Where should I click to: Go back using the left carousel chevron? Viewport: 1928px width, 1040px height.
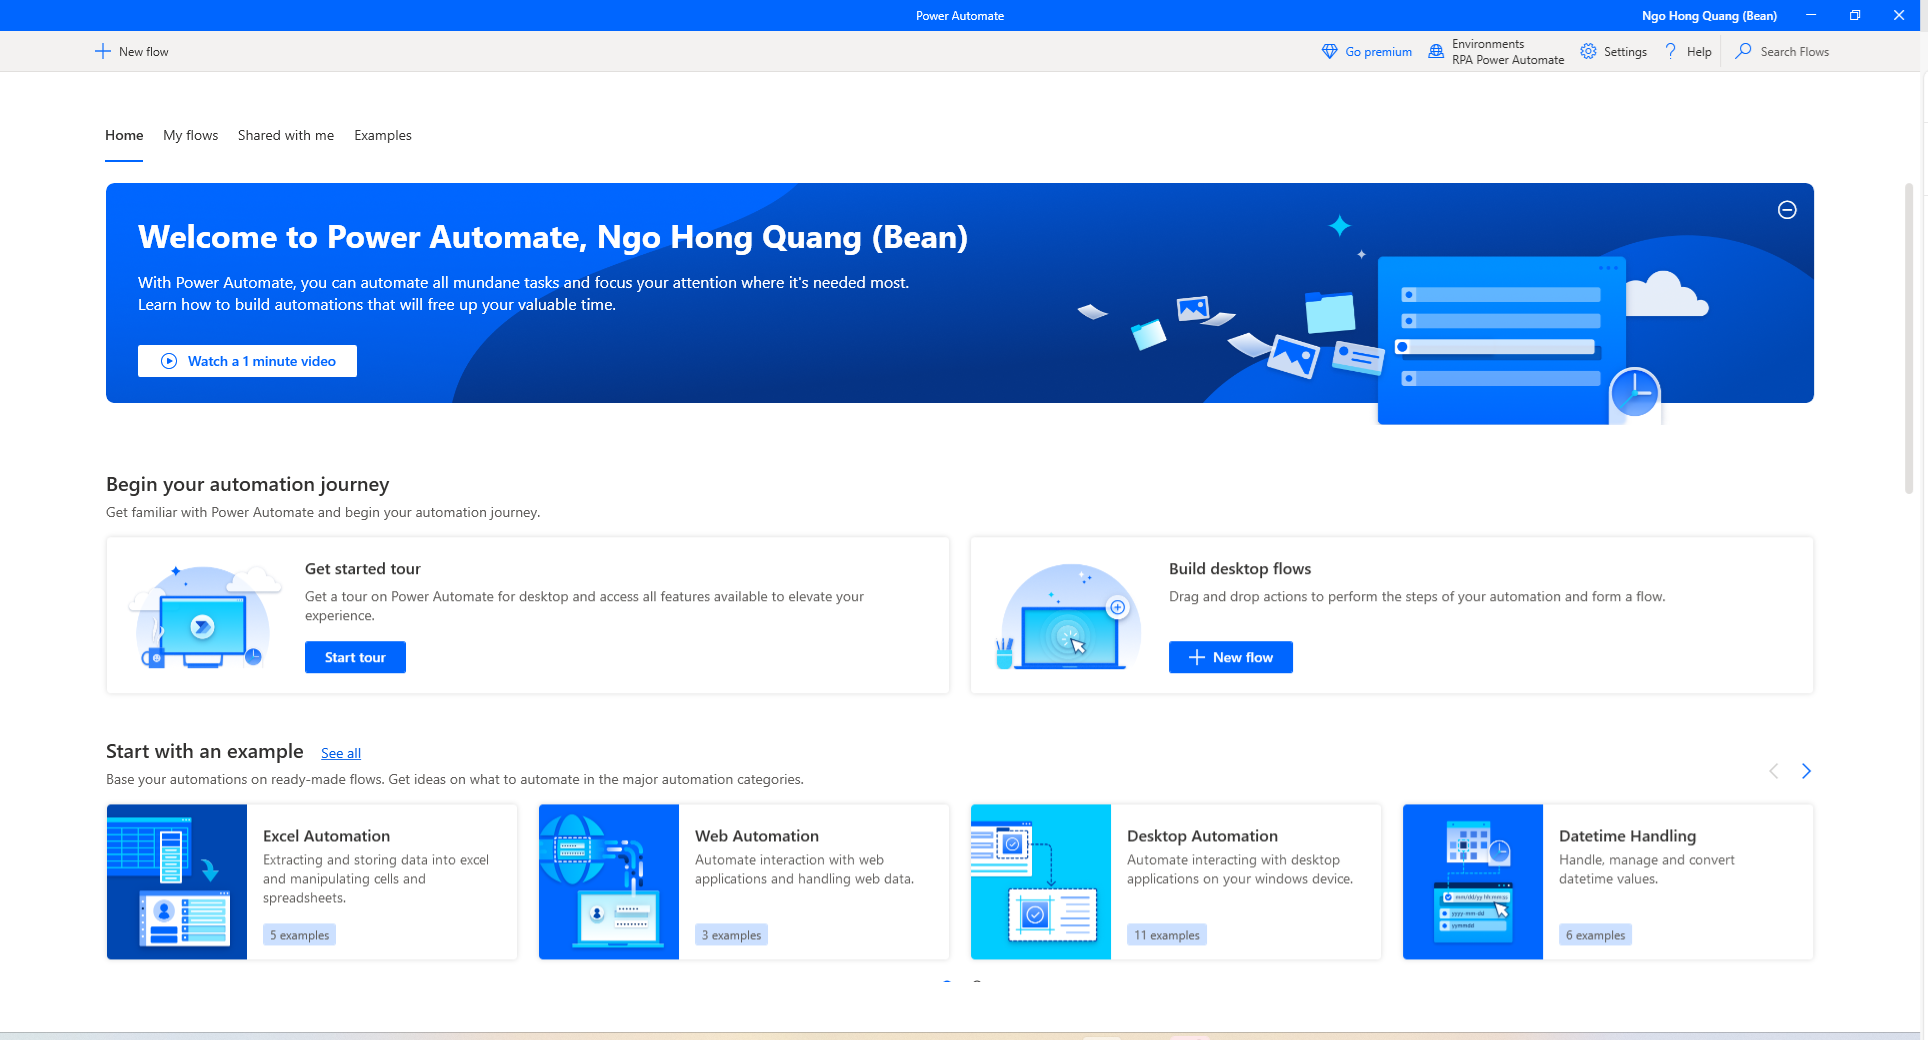point(1773,771)
